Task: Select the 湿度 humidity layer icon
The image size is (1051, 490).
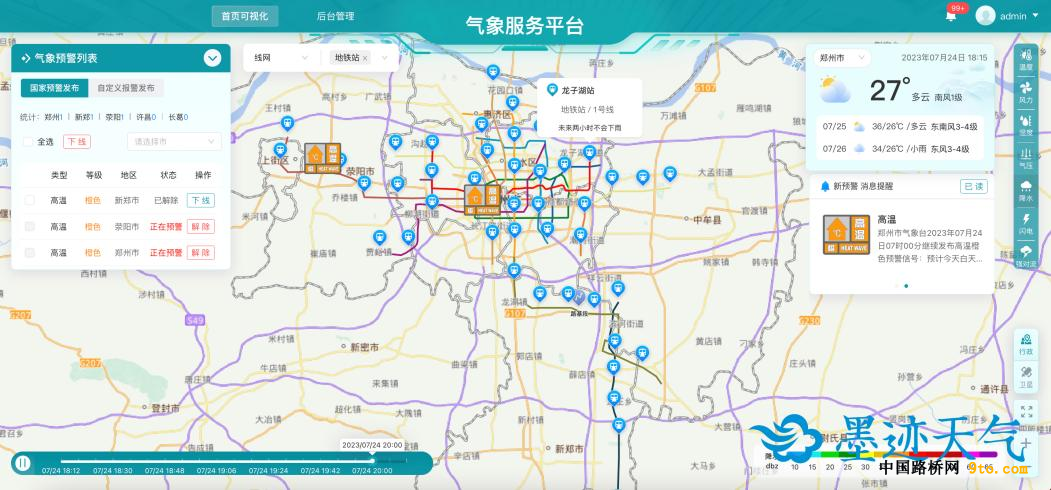Action: (1026, 124)
